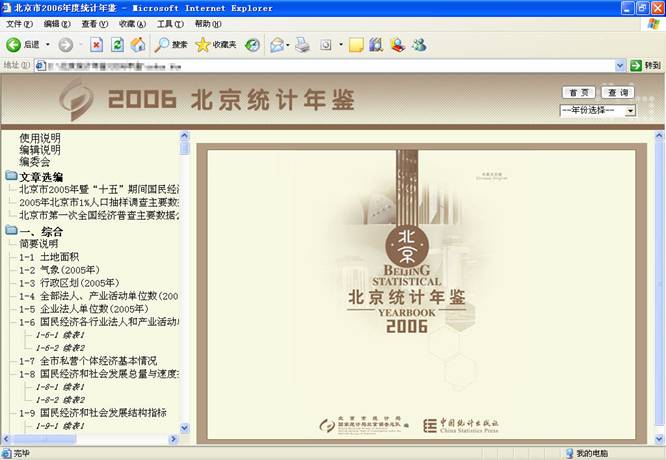Click the address bar URL field

[330, 65]
